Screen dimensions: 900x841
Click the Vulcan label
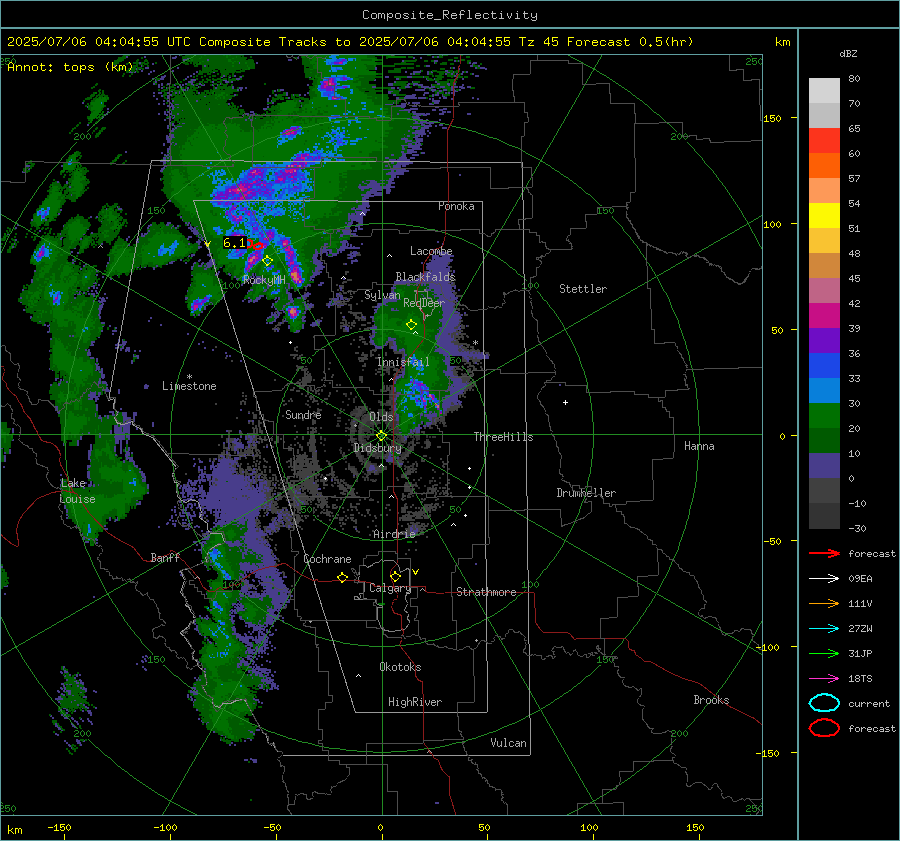(x=509, y=743)
